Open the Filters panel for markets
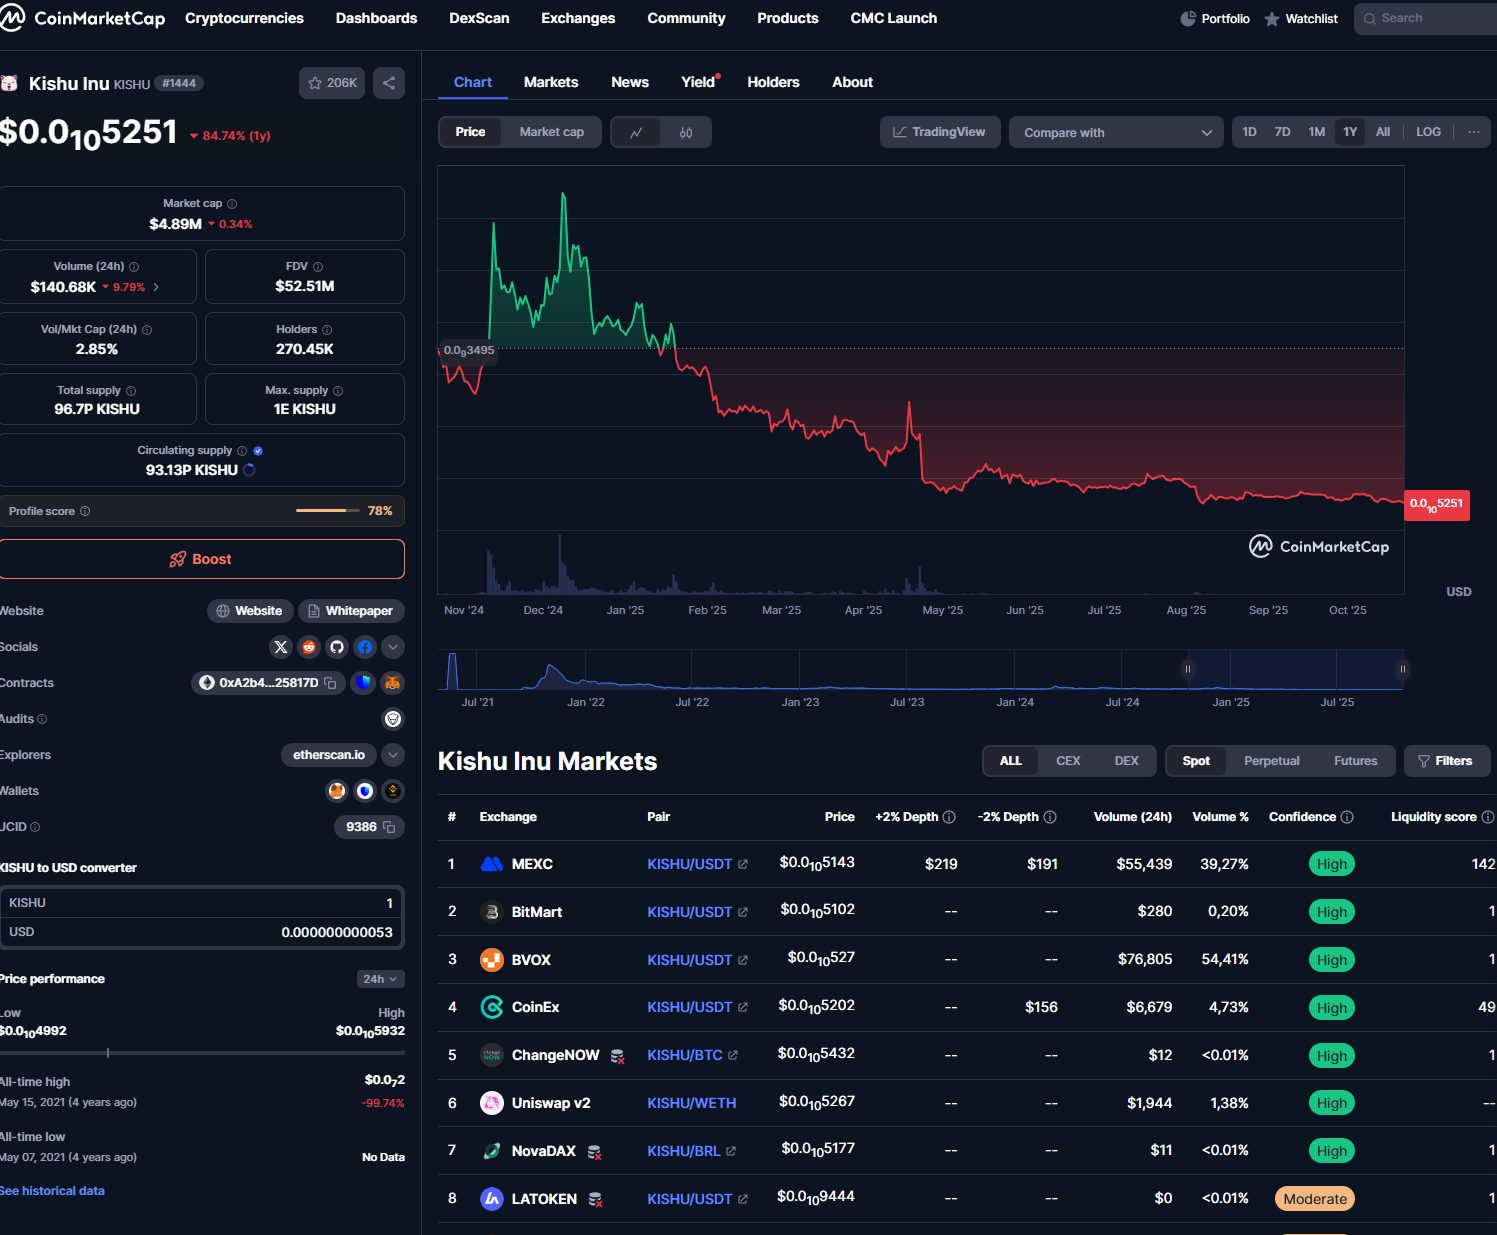The width and height of the screenshot is (1497, 1235). click(1446, 761)
